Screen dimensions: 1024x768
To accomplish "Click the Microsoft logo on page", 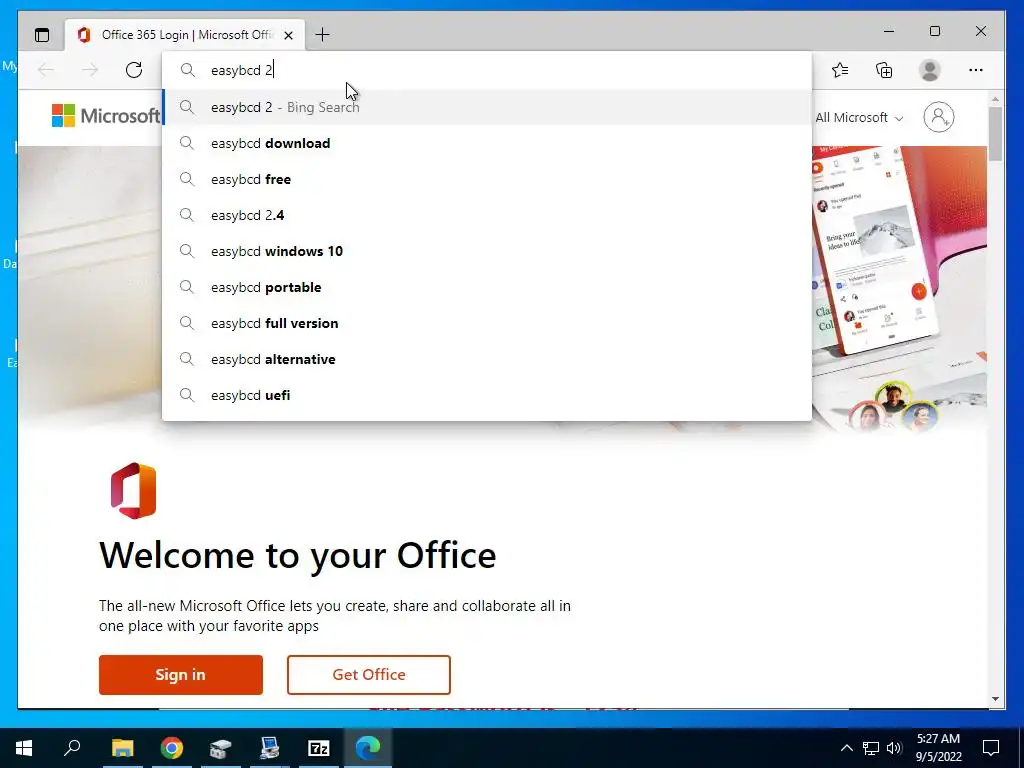I will [106, 116].
